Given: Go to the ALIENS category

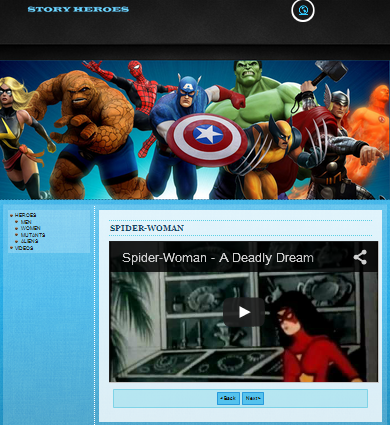Looking at the screenshot, I should (x=29, y=241).
